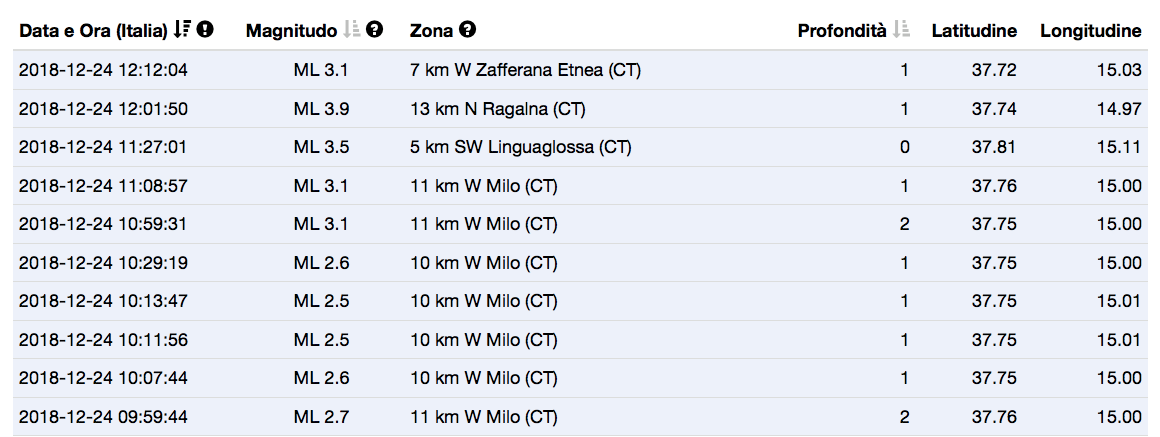The height and width of the screenshot is (437, 1160).
Task: Click the Latitudine column header
Action: click(974, 31)
